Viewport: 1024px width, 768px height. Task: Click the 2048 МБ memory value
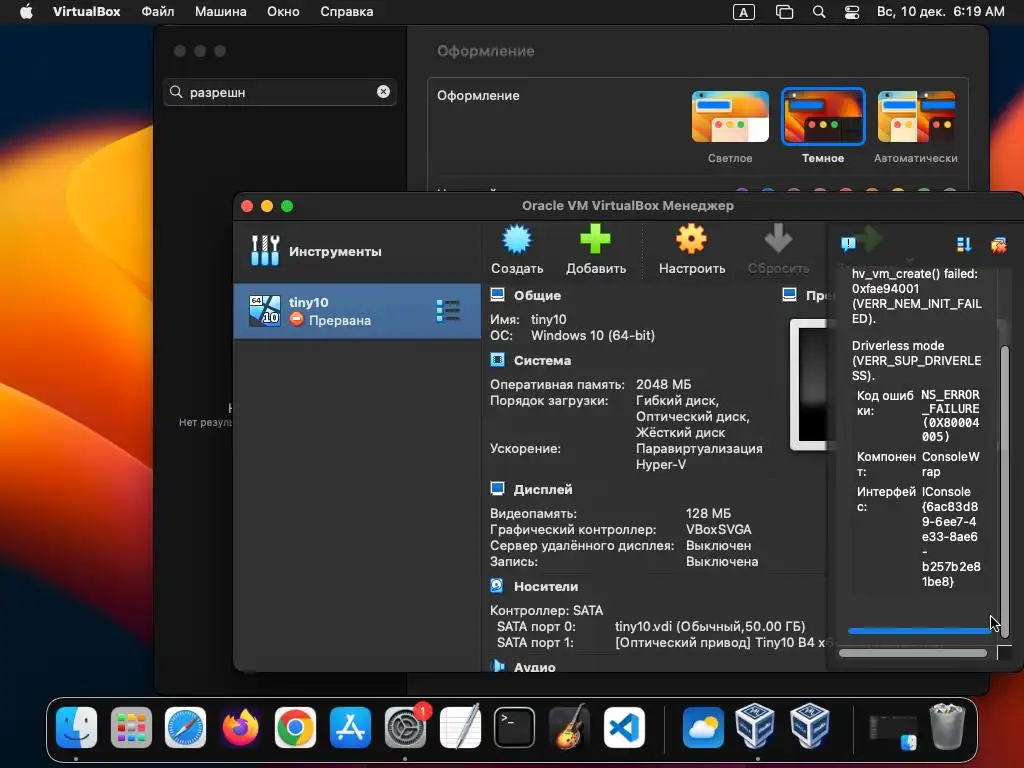click(x=664, y=385)
